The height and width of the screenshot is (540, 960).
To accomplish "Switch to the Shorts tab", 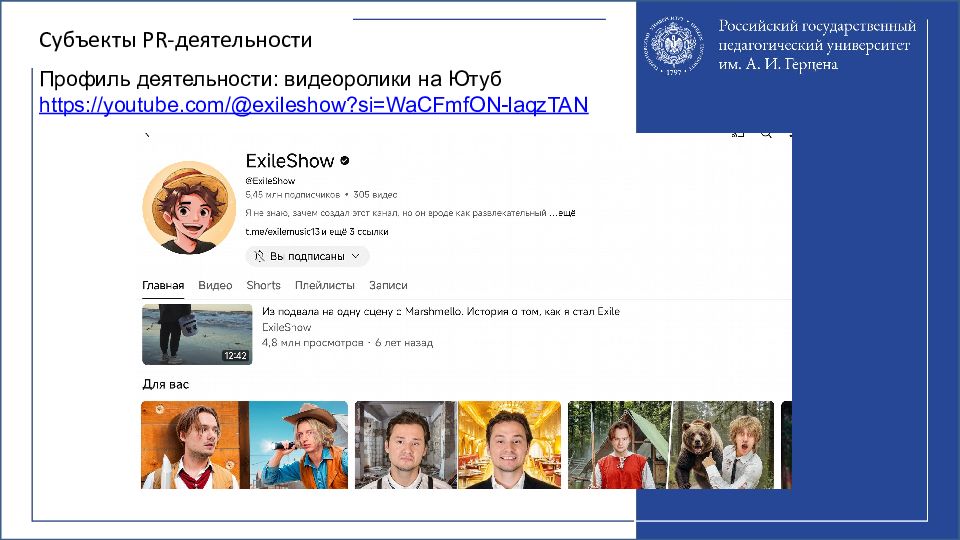I will (x=263, y=285).
